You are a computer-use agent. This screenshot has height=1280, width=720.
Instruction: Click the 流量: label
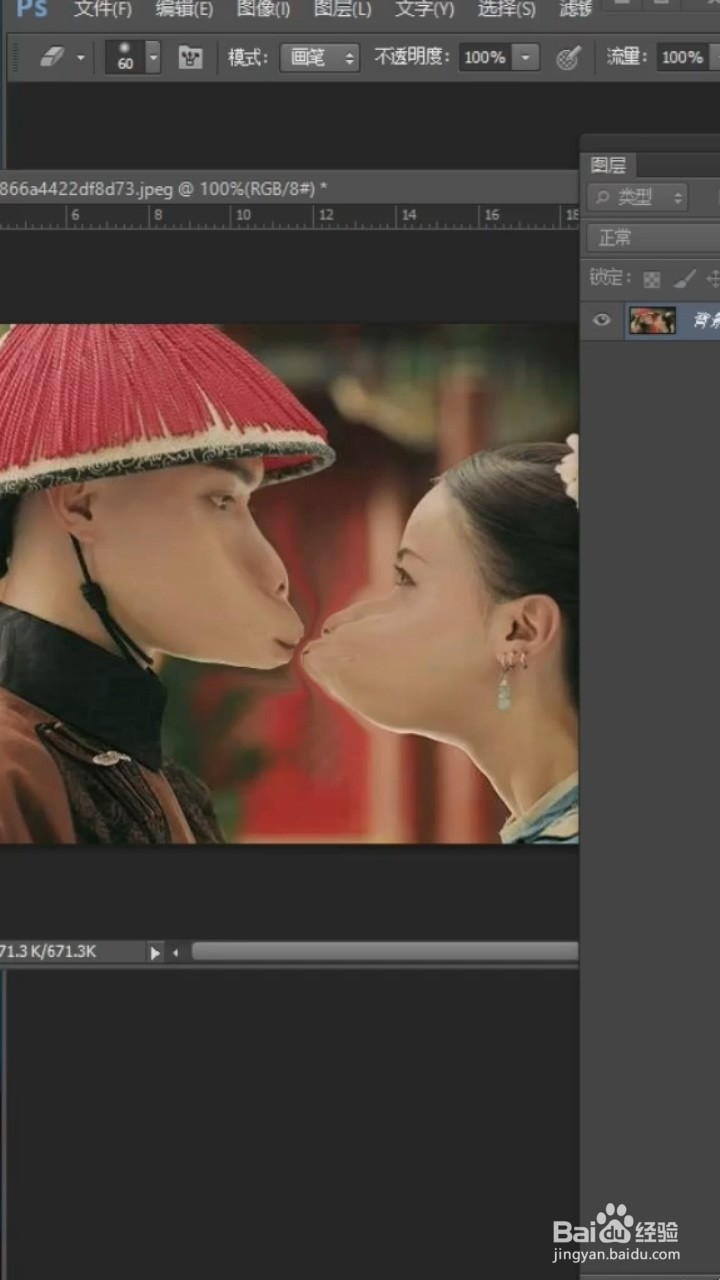click(x=628, y=58)
